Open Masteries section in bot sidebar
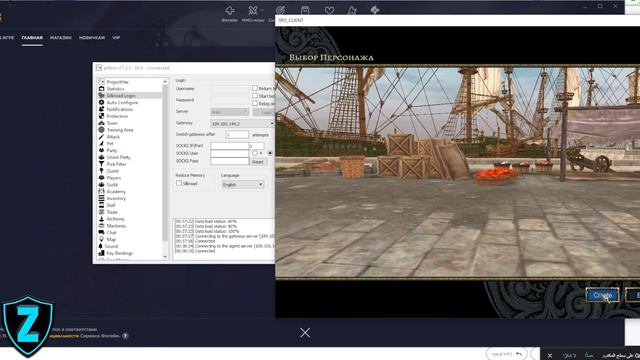640x360 pixels. pos(116,226)
